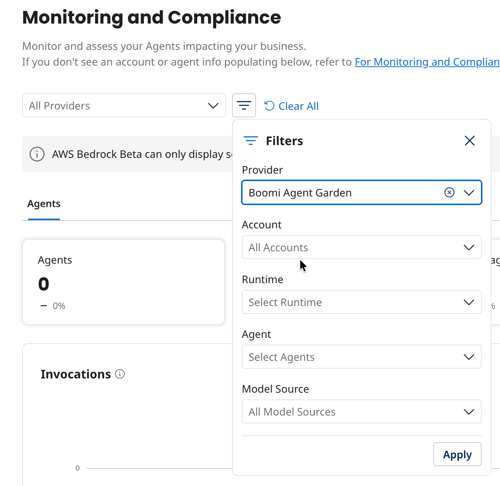This screenshot has height=486, width=500.
Task: Click the Apply button
Action: tap(457, 454)
